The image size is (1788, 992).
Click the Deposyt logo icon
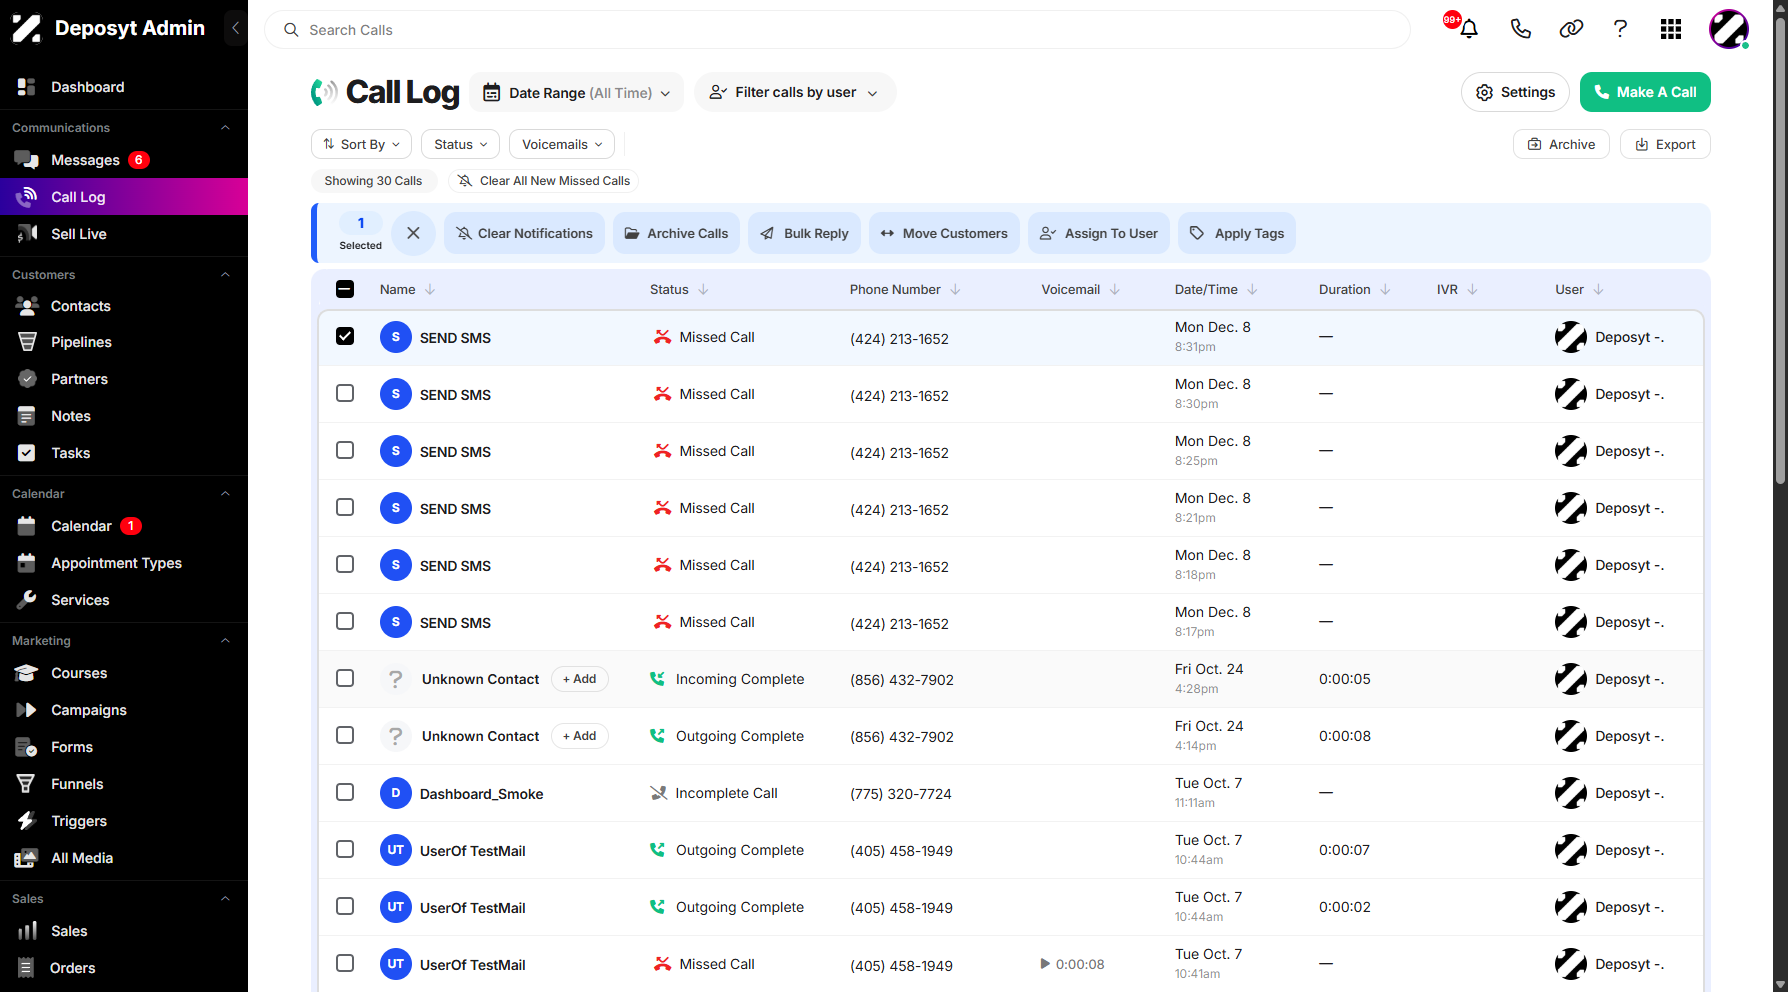[27, 28]
